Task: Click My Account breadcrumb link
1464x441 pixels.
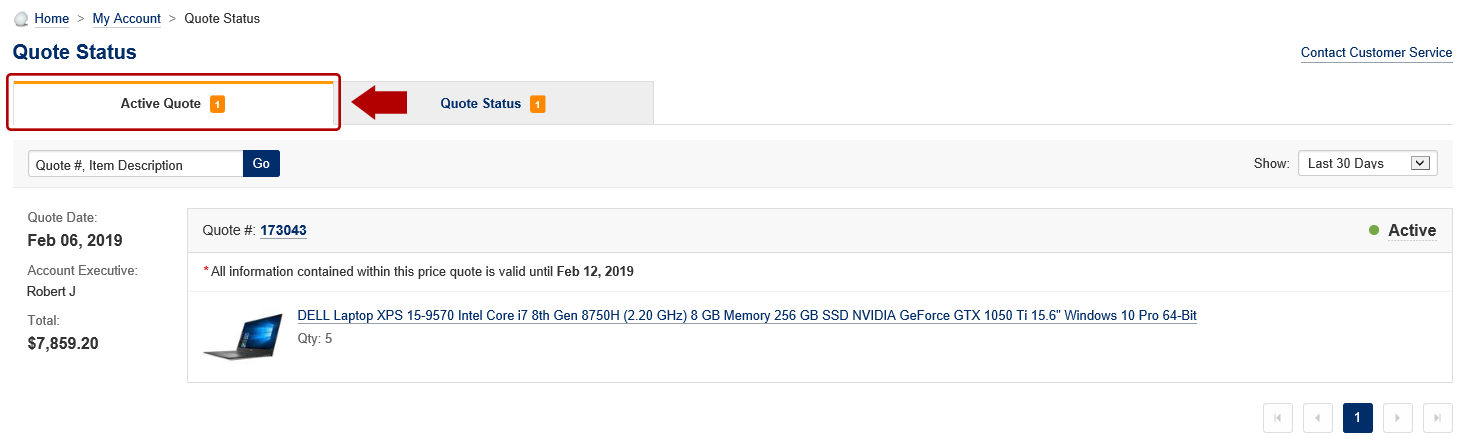Action: [127, 19]
